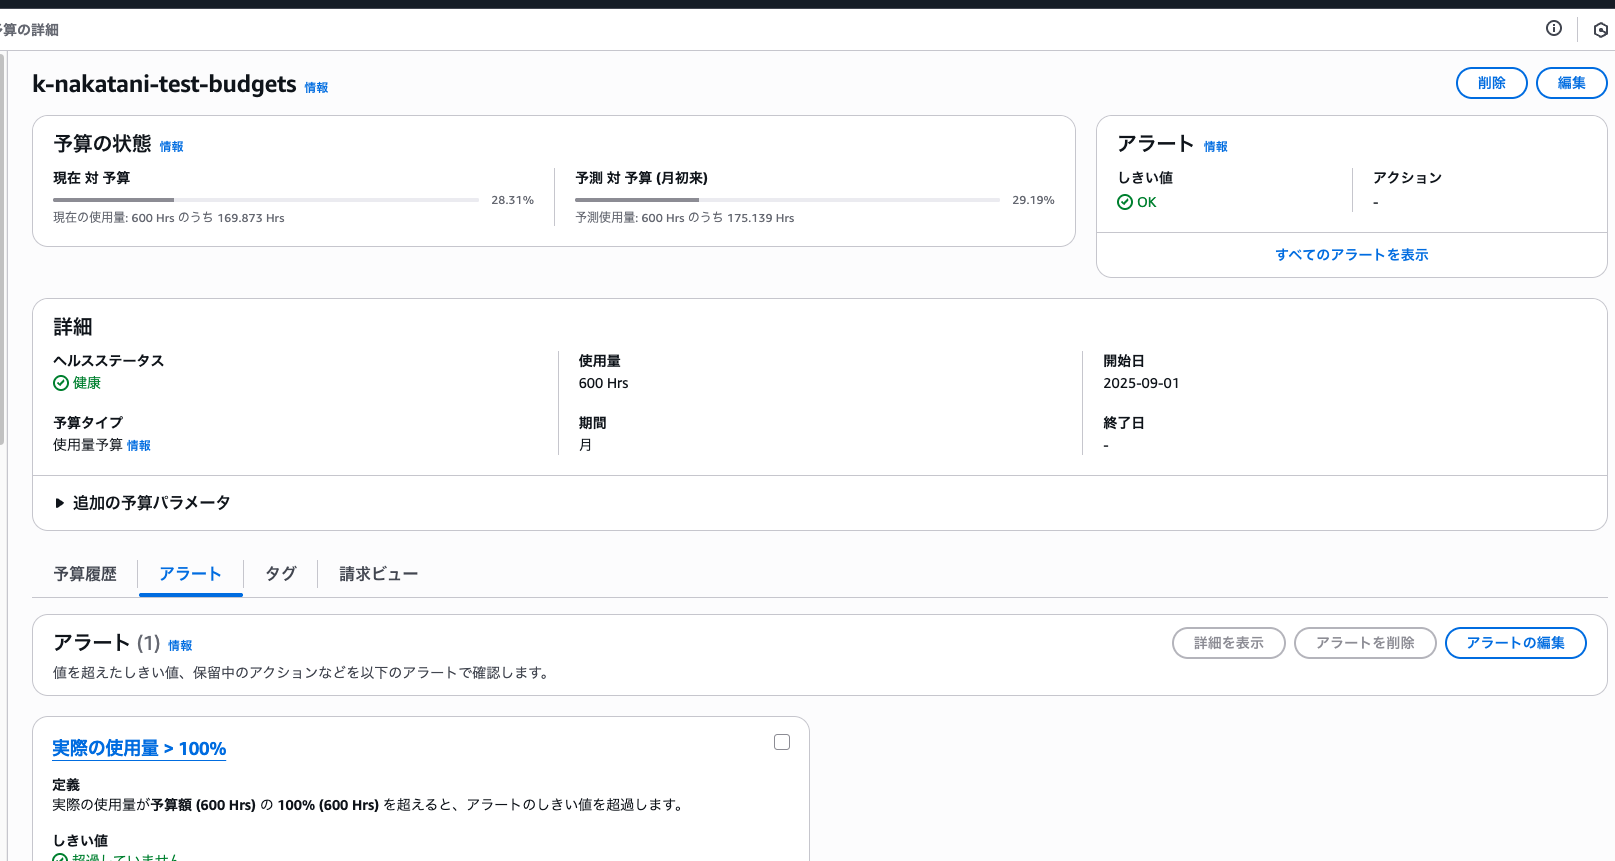Screen dimensions: 1615x861
Task: Open 情報 link beside the budget name
Action: pyautogui.click(x=316, y=88)
